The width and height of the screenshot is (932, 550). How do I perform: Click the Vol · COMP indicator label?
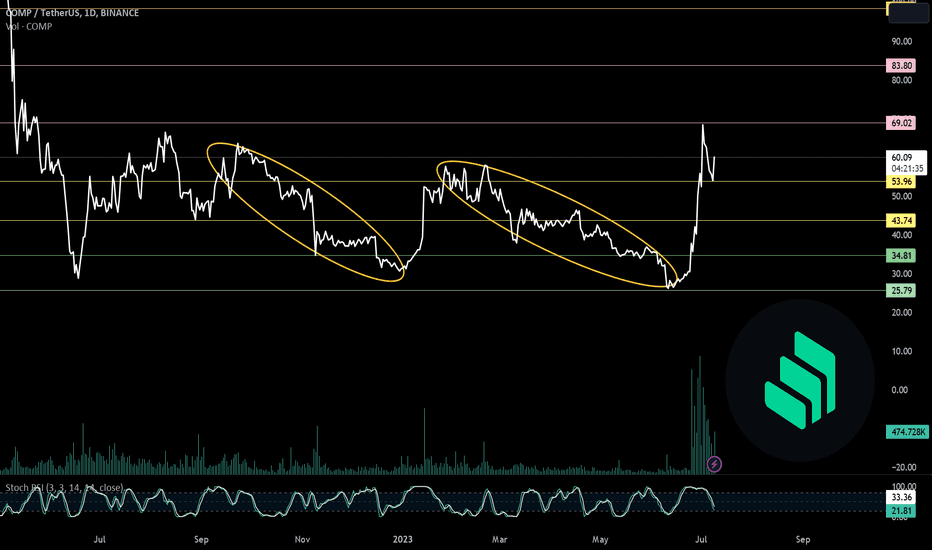(x=29, y=27)
